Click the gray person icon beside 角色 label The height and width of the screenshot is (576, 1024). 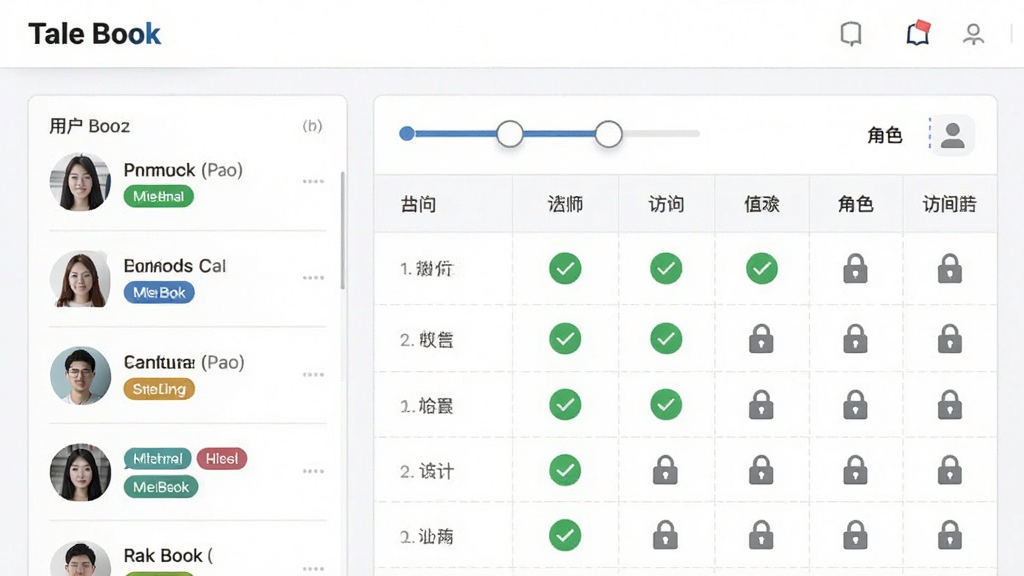pos(953,135)
